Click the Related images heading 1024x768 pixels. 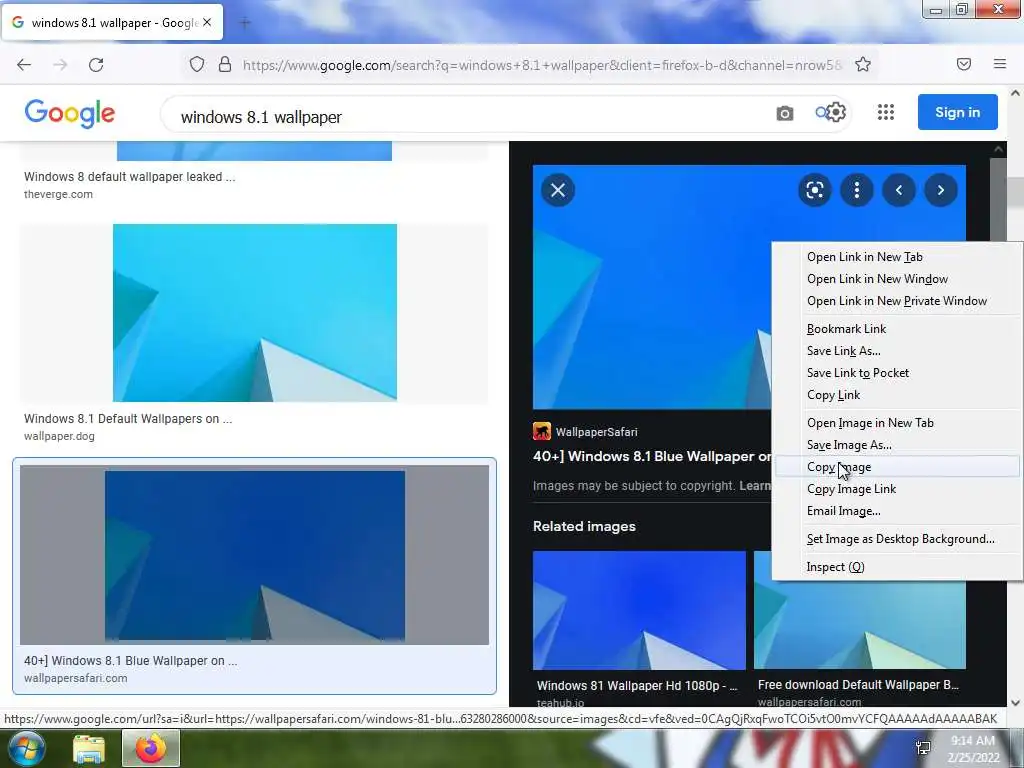click(584, 526)
